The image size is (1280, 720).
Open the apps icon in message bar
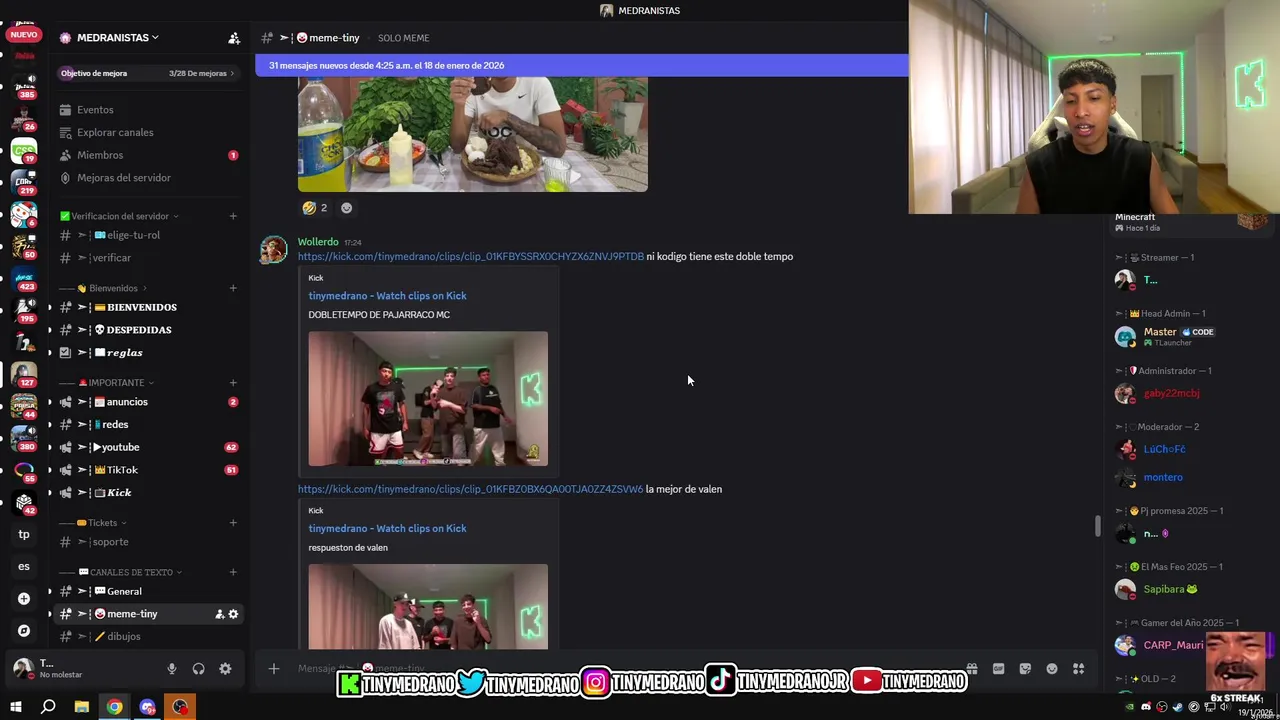click(1079, 669)
